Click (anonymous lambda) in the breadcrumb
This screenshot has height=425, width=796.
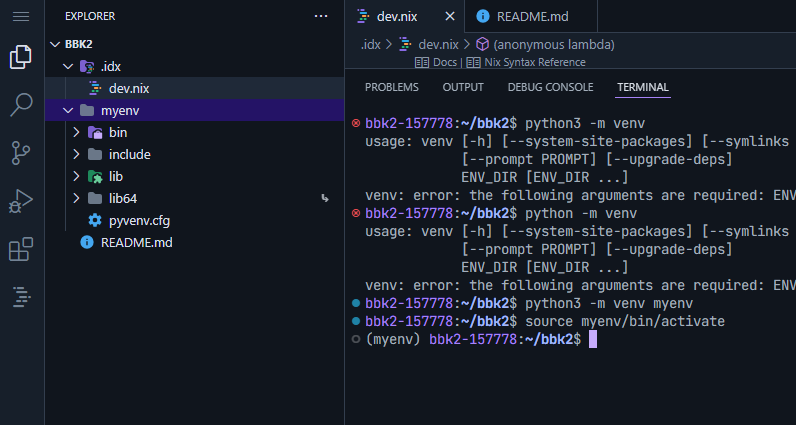[554, 45]
